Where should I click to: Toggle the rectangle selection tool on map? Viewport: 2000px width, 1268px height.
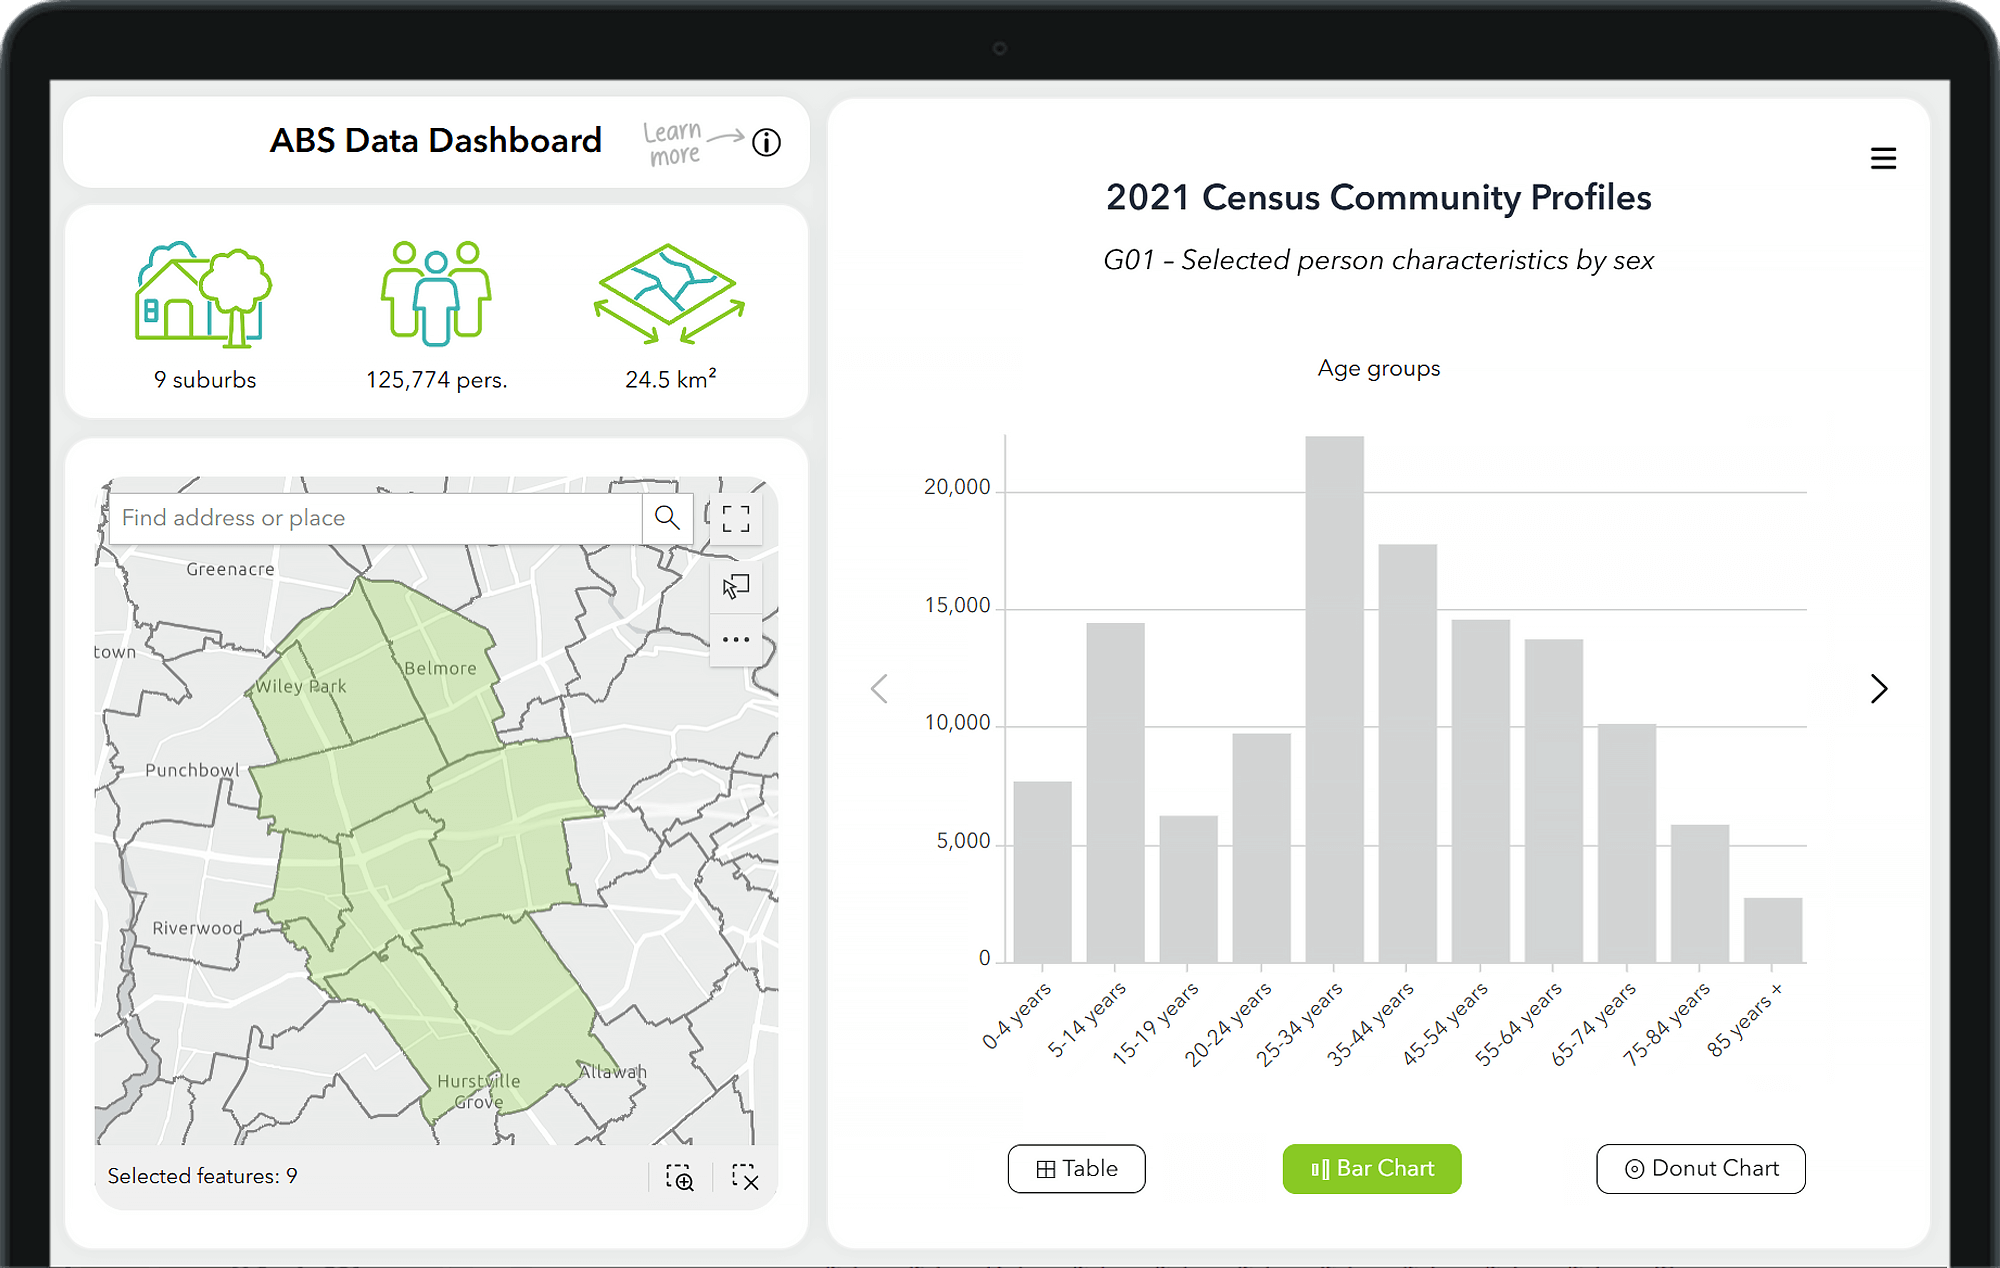(x=736, y=586)
